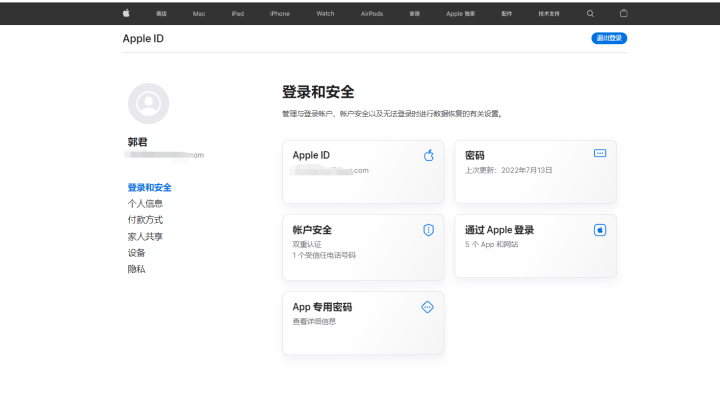Open 商店 in the top navigation

pos(161,14)
